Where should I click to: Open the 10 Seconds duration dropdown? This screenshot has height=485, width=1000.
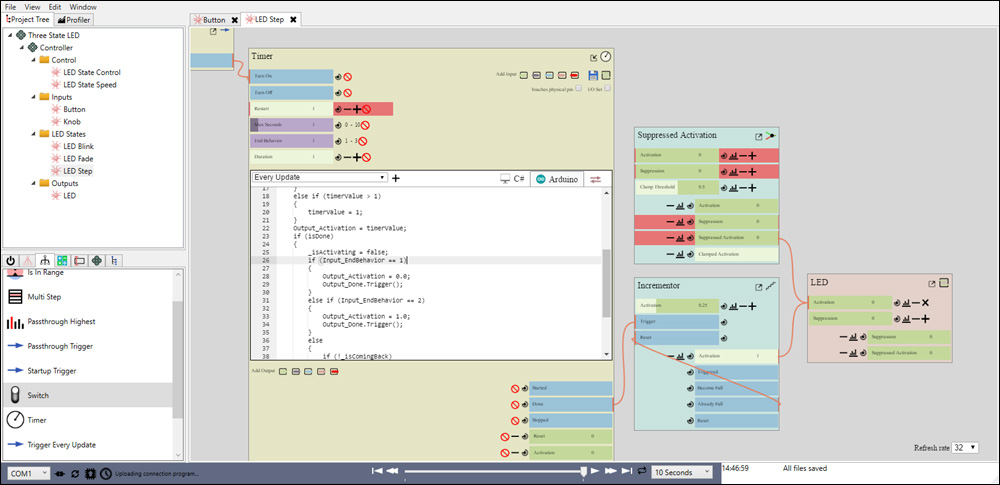coord(681,471)
